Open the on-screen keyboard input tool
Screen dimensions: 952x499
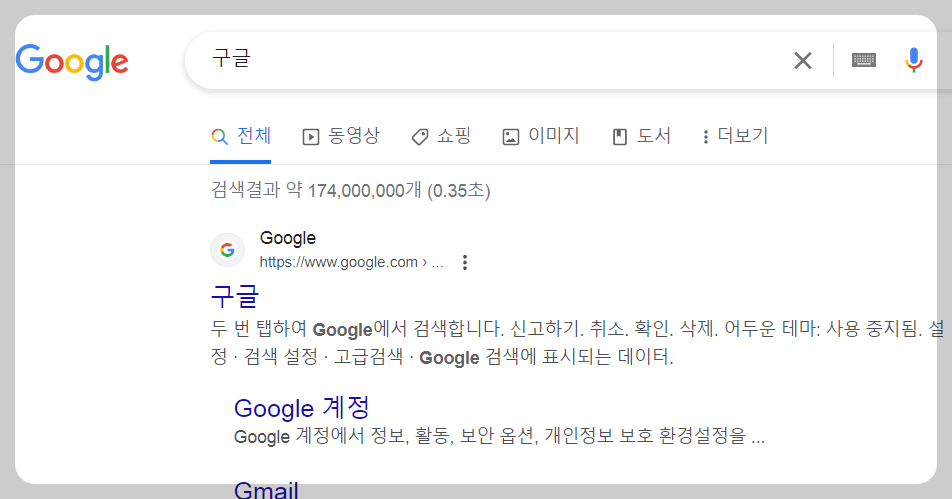coord(863,60)
